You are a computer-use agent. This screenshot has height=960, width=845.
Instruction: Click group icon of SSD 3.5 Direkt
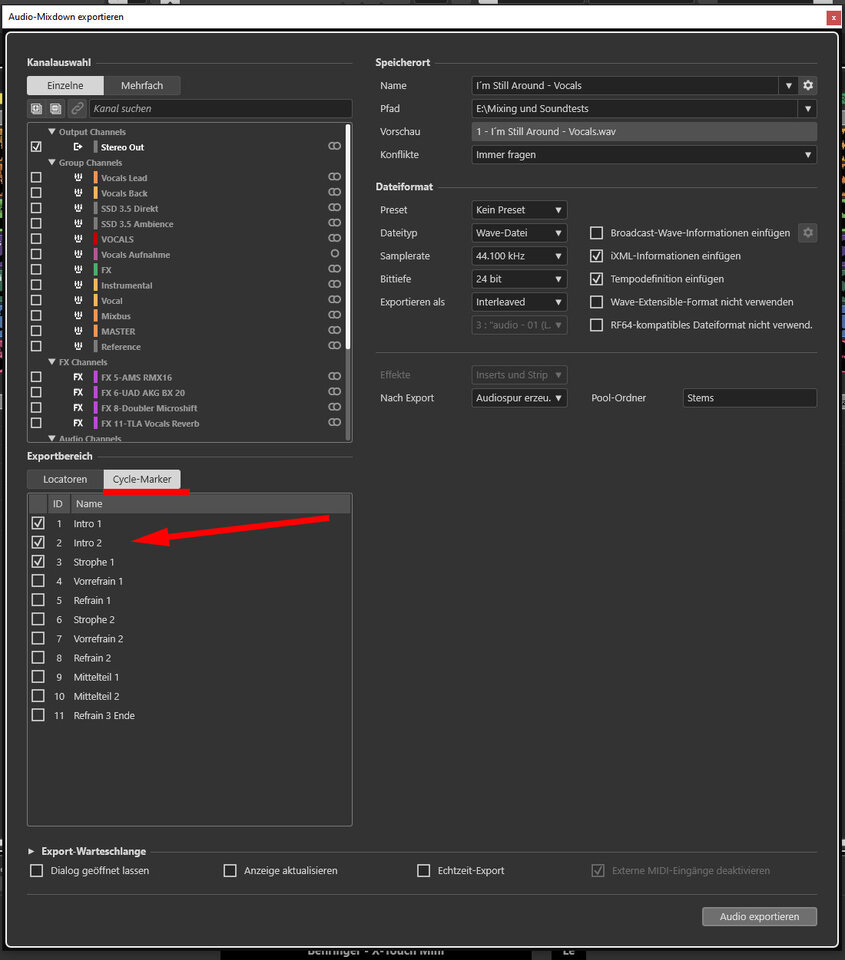78,208
